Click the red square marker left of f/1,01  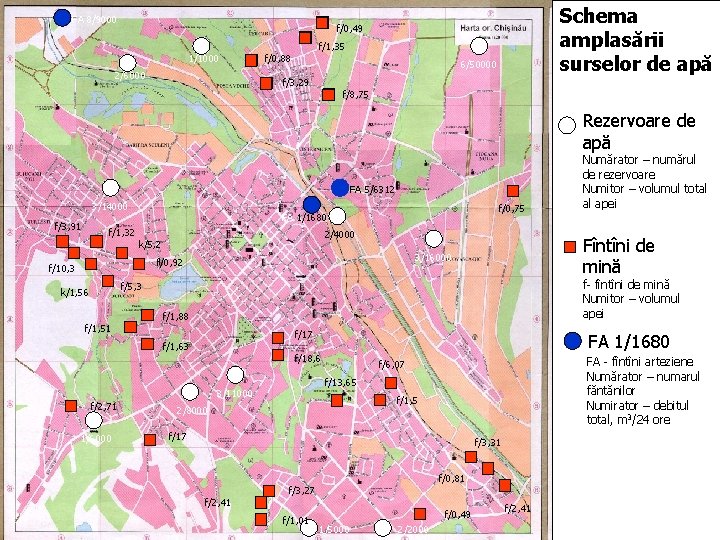pyautogui.click(x=261, y=519)
